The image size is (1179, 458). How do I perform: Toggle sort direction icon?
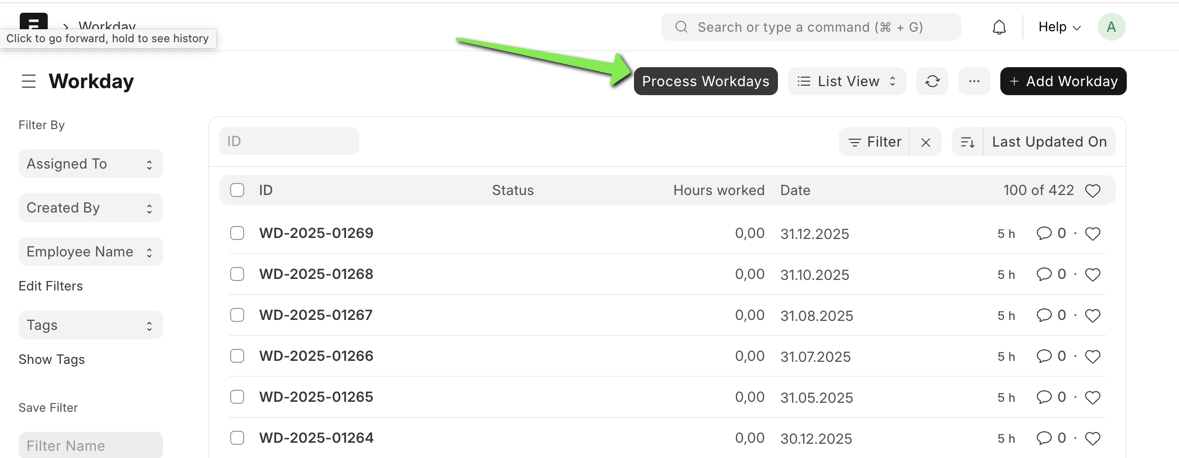point(968,142)
